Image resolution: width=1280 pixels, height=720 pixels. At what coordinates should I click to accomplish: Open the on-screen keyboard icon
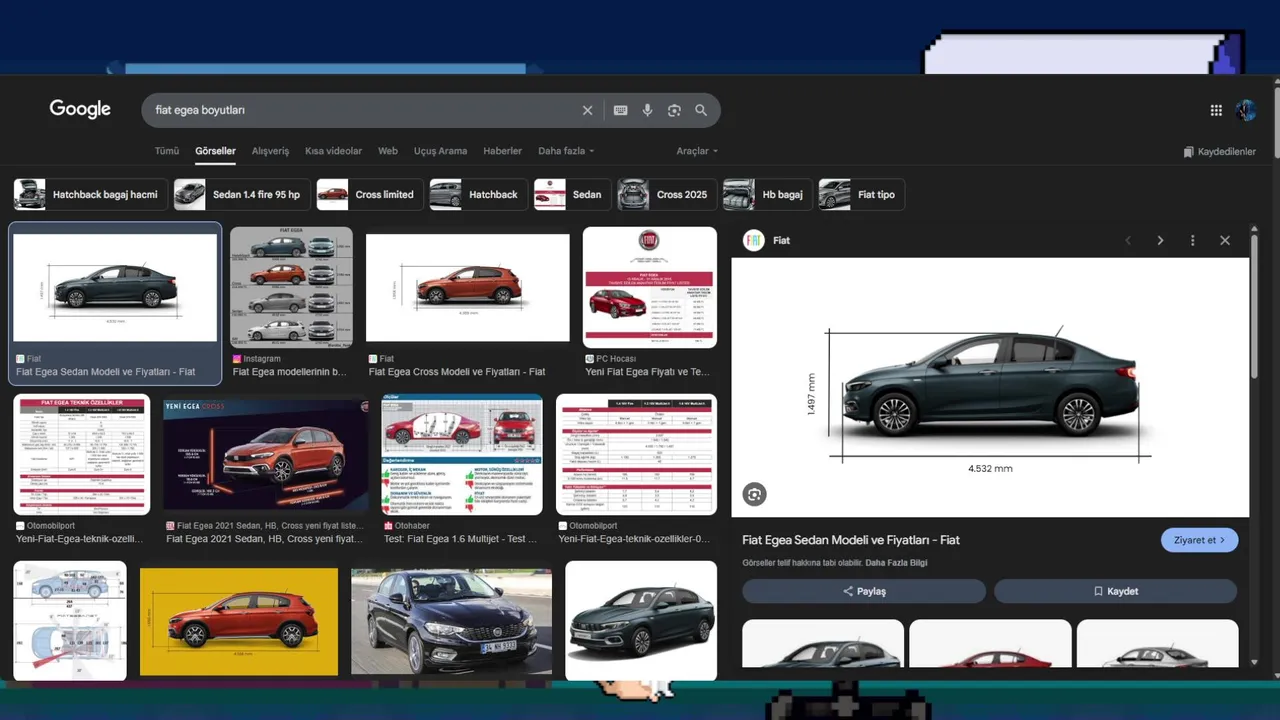coord(621,110)
